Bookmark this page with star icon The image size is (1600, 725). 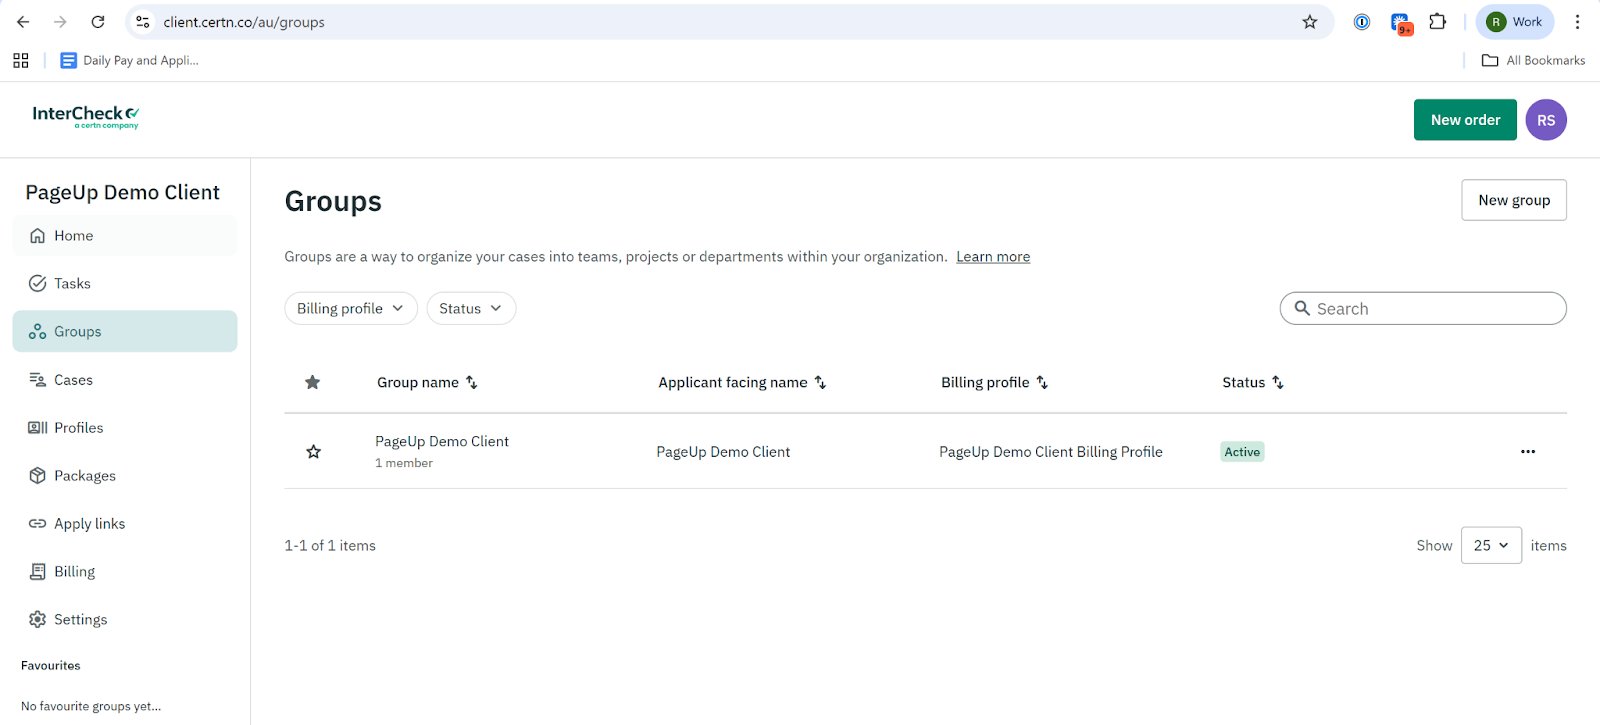(1309, 22)
